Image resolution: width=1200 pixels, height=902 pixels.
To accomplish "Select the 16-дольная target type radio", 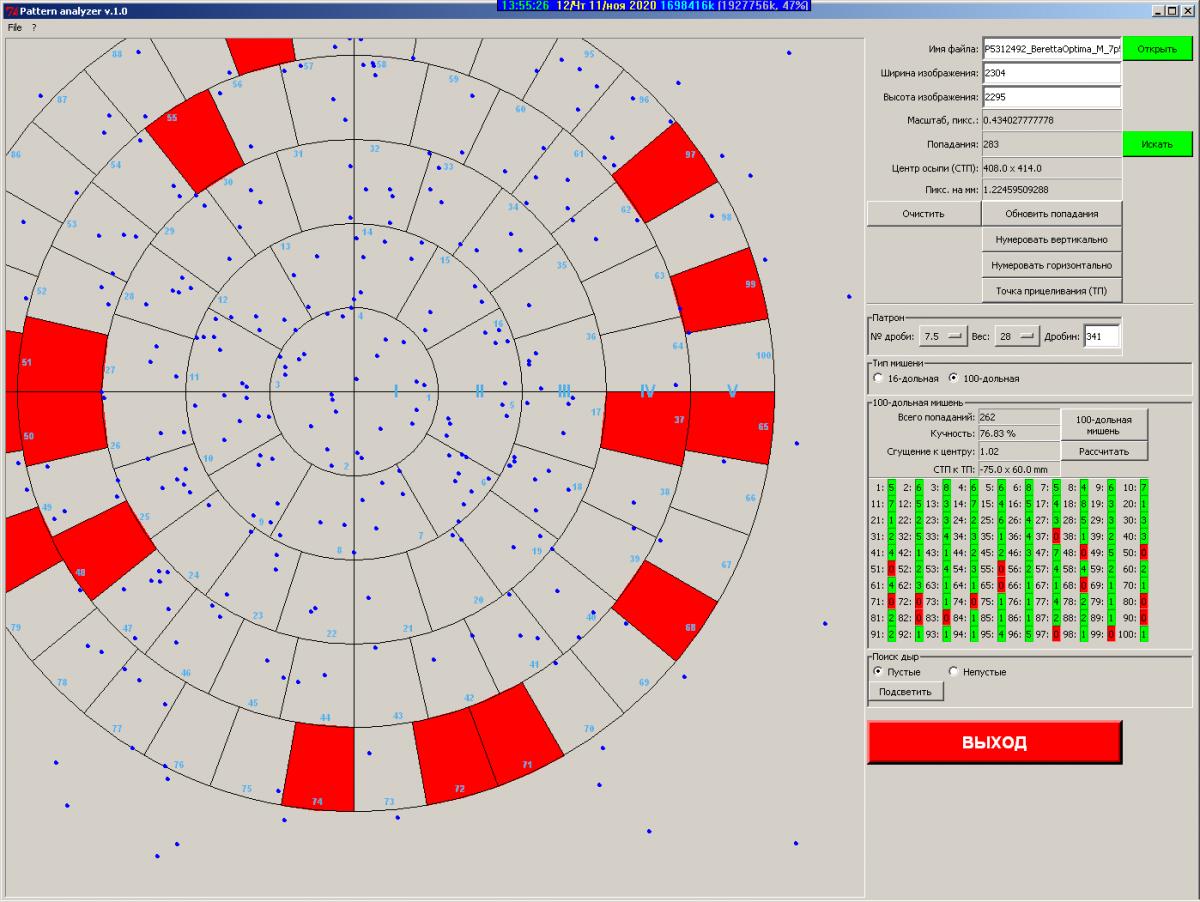I will [879, 379].
